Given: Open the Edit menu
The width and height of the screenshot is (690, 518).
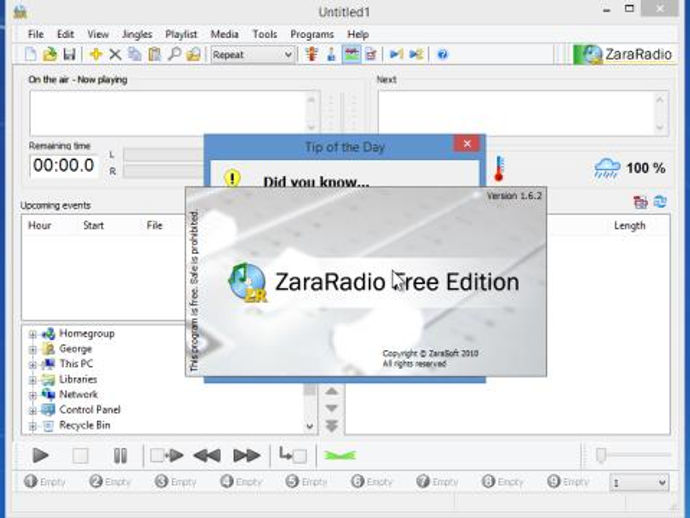Looking at the screenshot, I should 65,34.
